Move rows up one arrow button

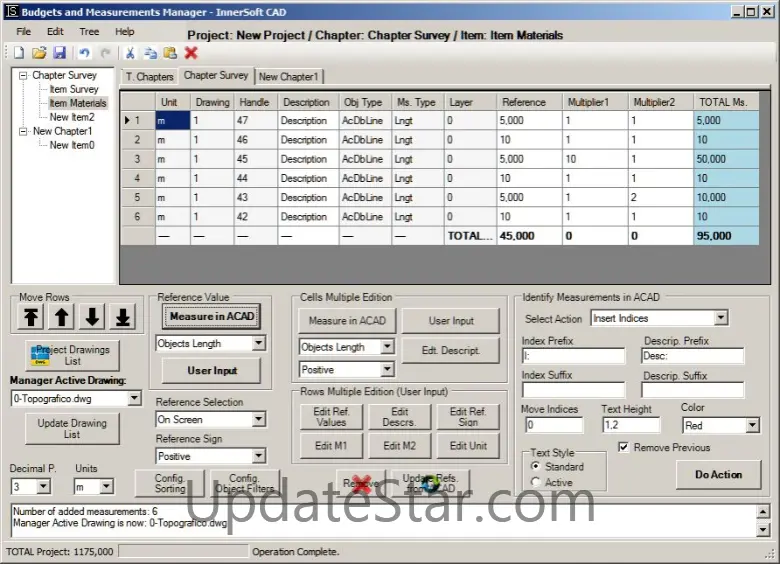point(61,317)
